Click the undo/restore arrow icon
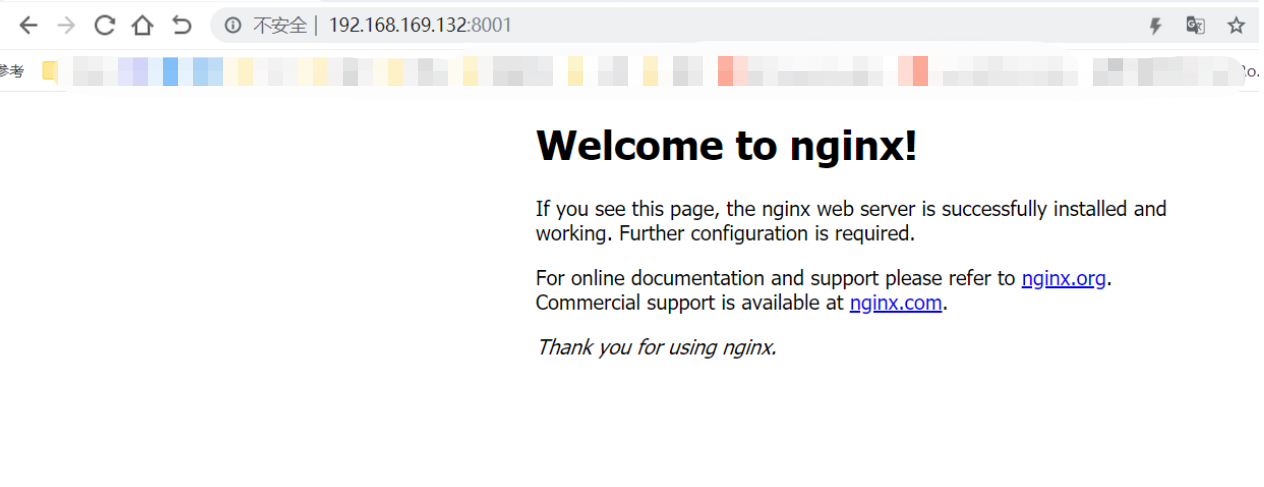 tap(181, 25)
